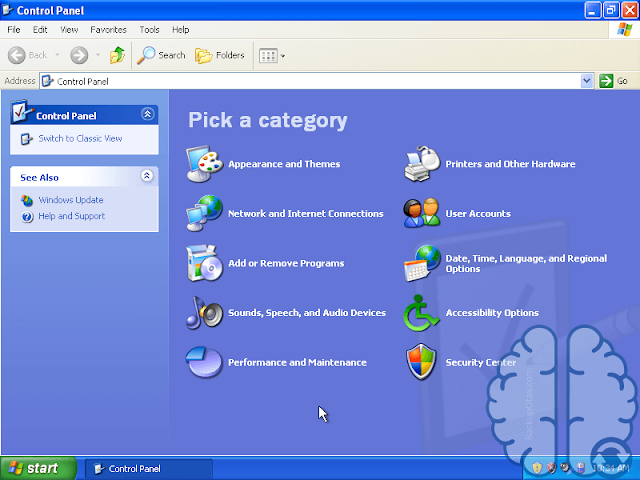Screen dimensions: 640x480
Task: Click the Views toolbar icon
Action: click(268, 56)
